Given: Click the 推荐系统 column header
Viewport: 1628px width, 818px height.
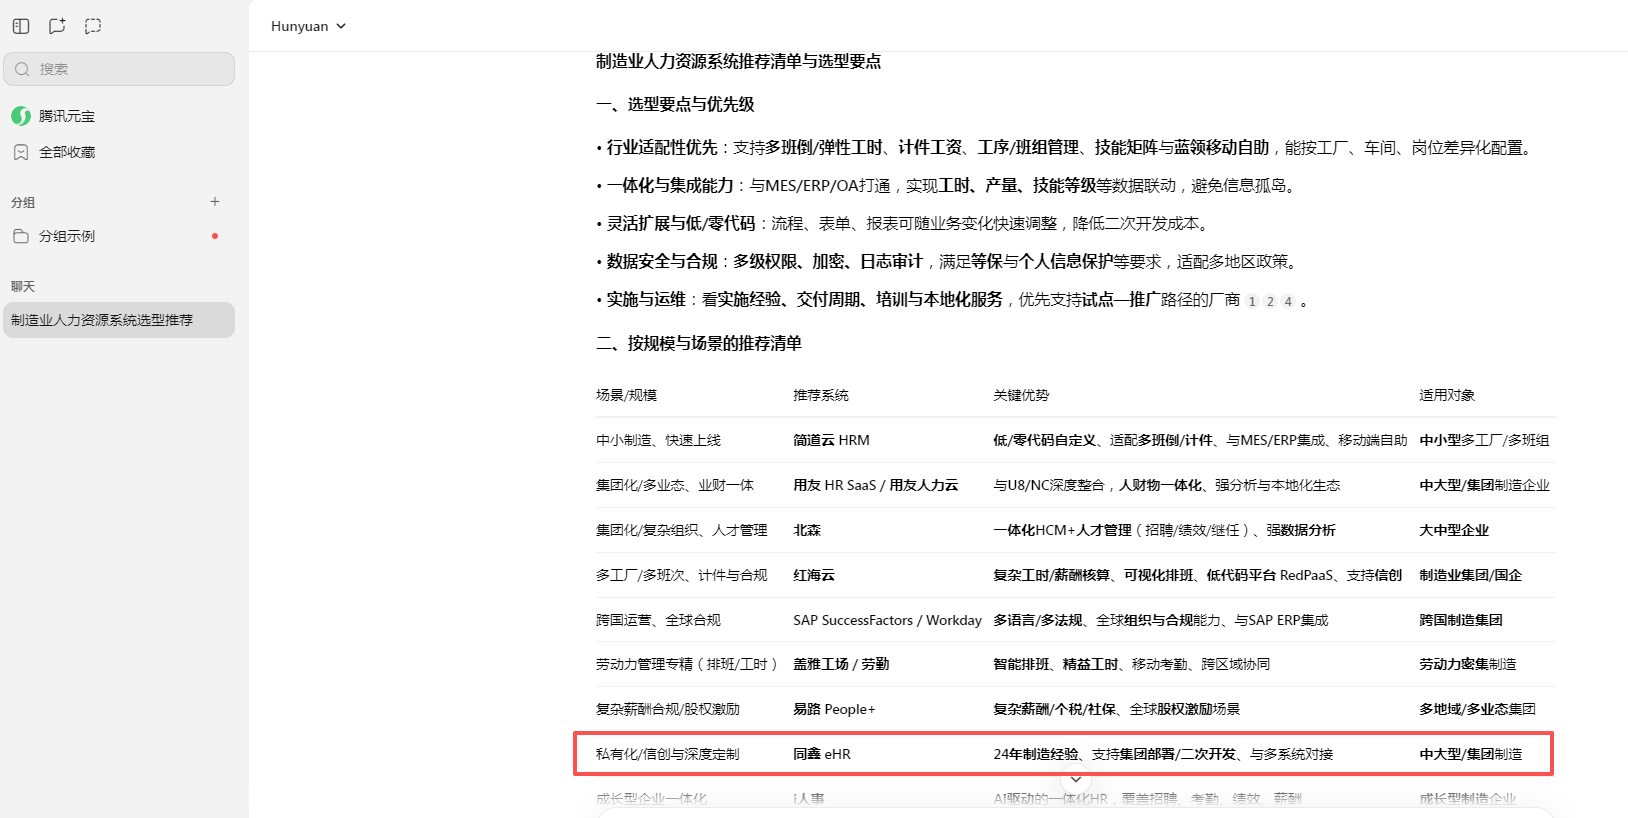Looking at the screenshot, I should [821, 395].
